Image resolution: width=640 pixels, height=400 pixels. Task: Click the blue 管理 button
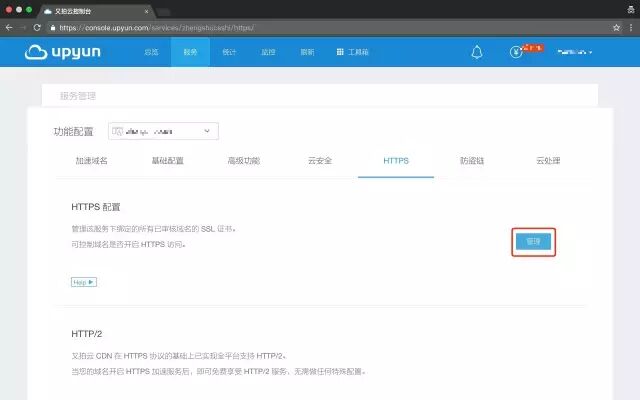[533, 242]
